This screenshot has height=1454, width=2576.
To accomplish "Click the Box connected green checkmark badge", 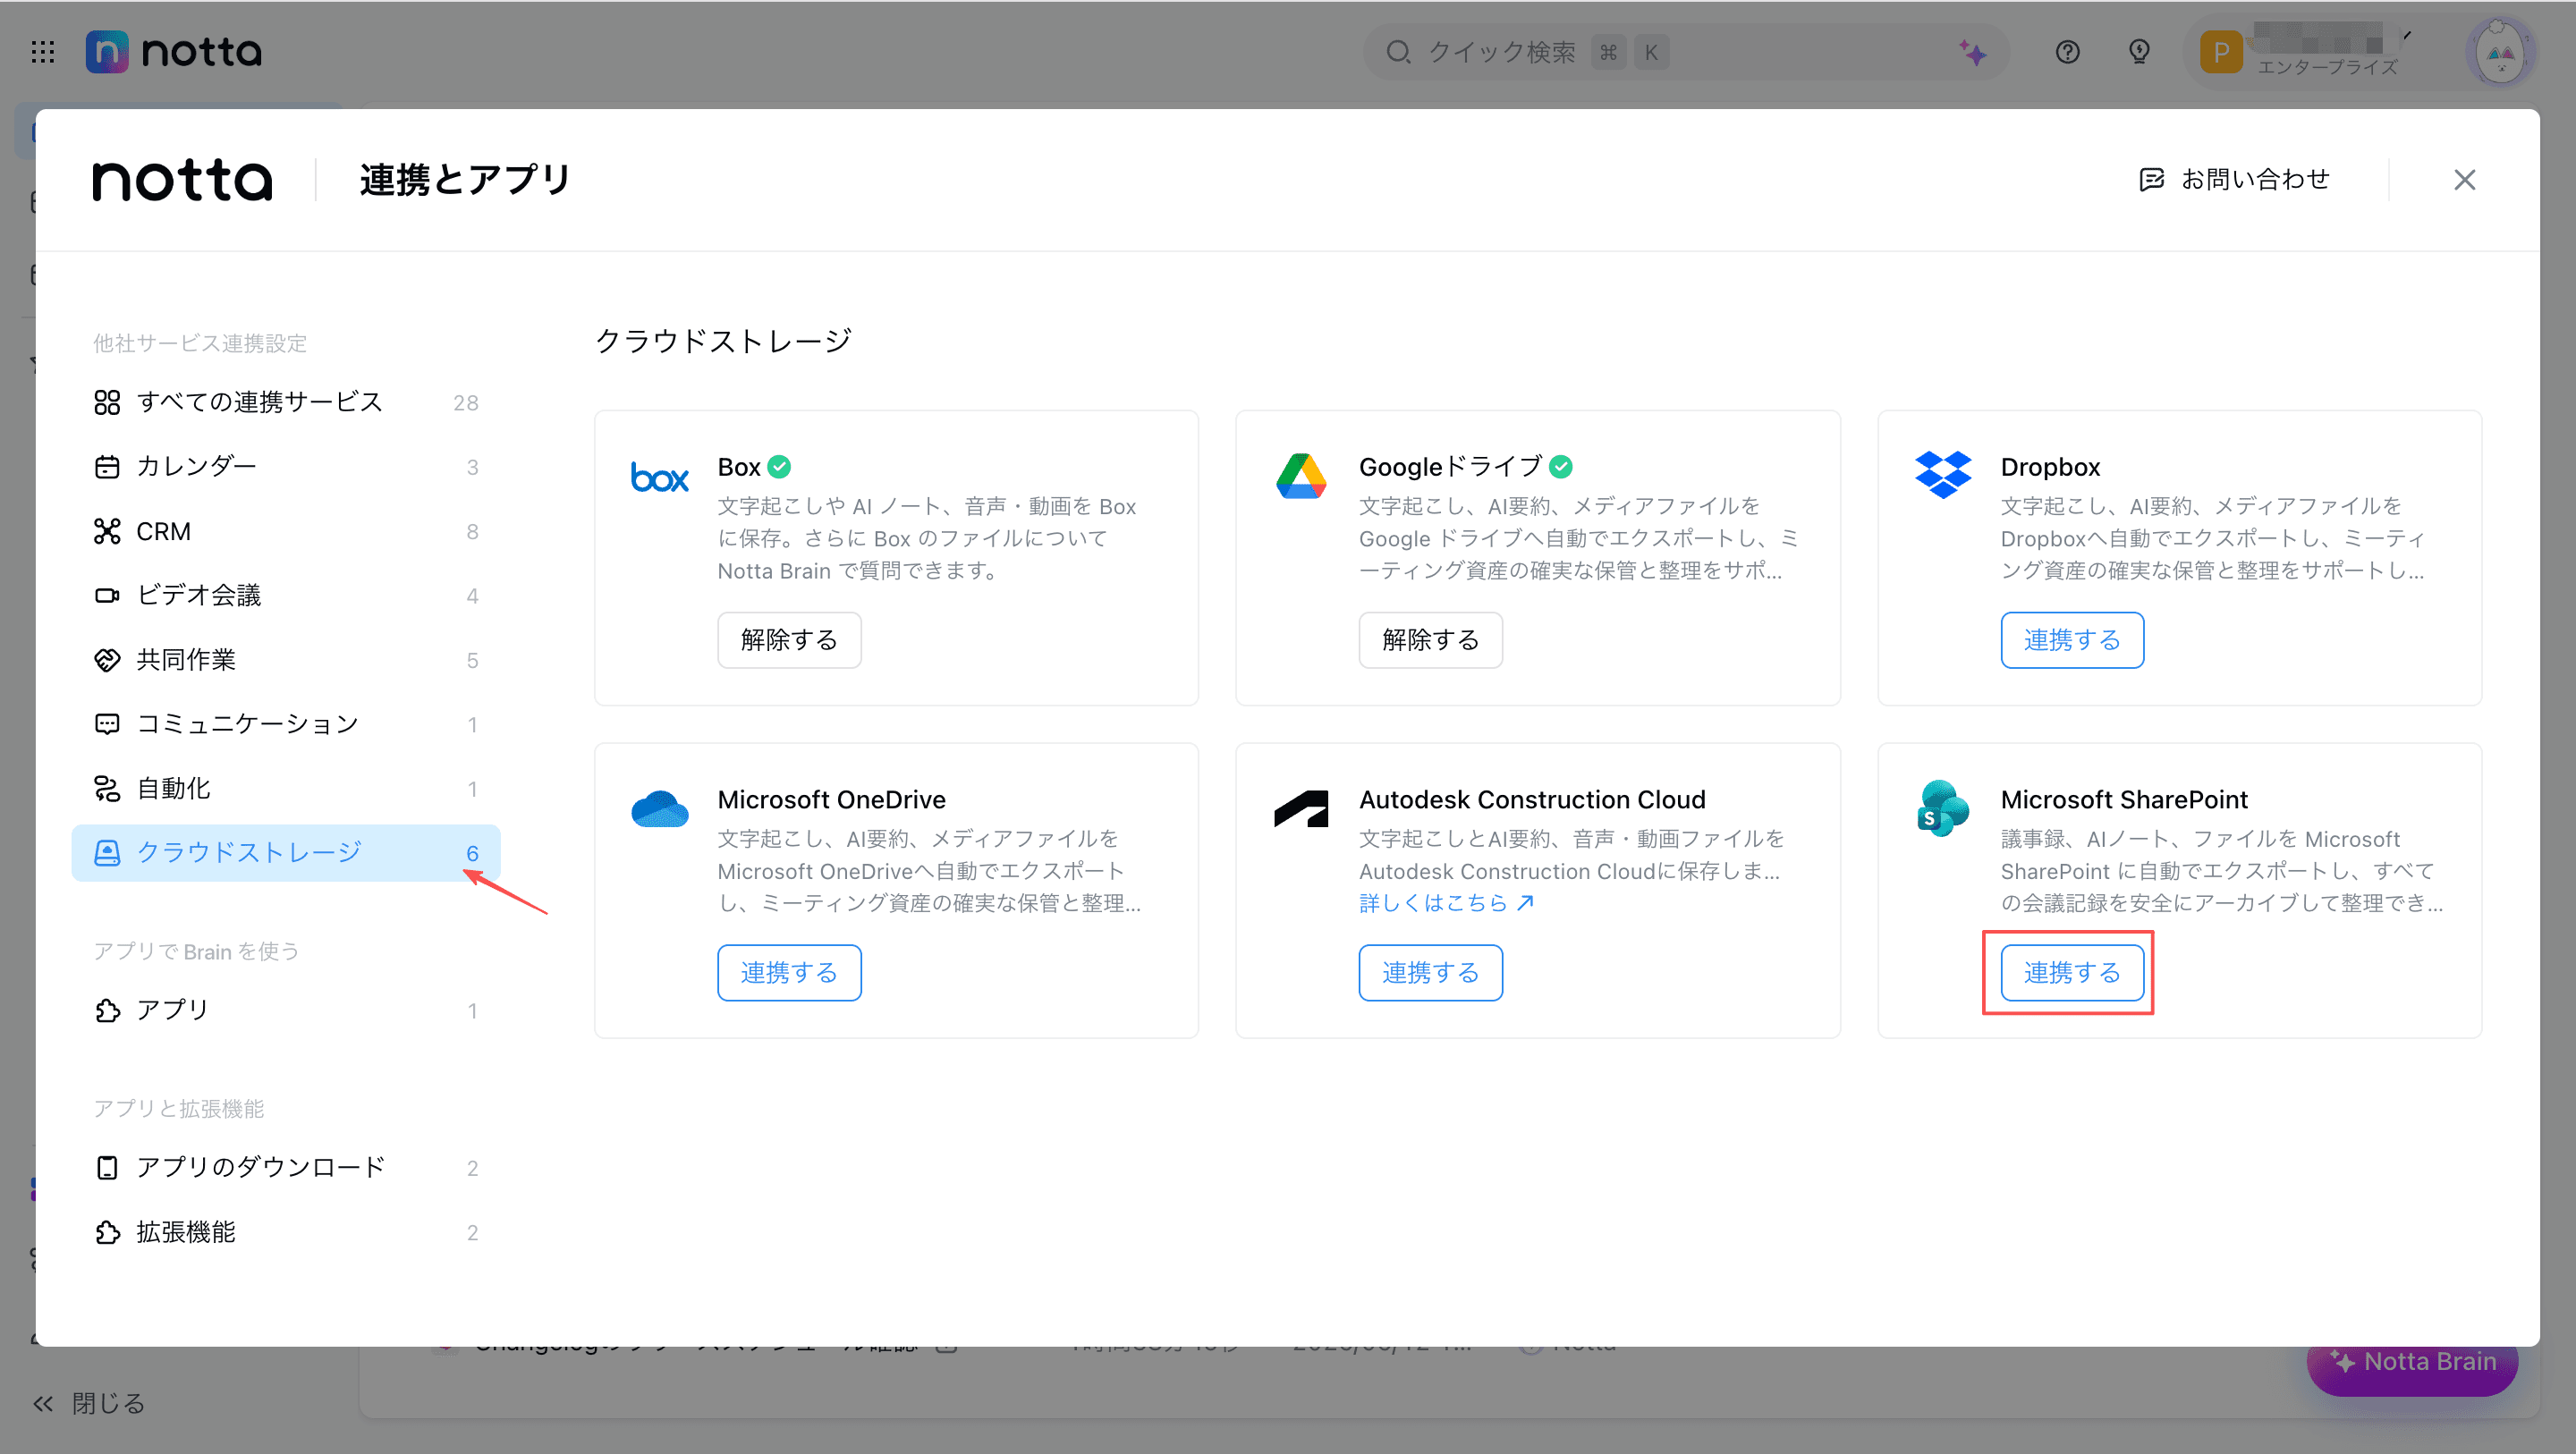I will pos(779,467).
